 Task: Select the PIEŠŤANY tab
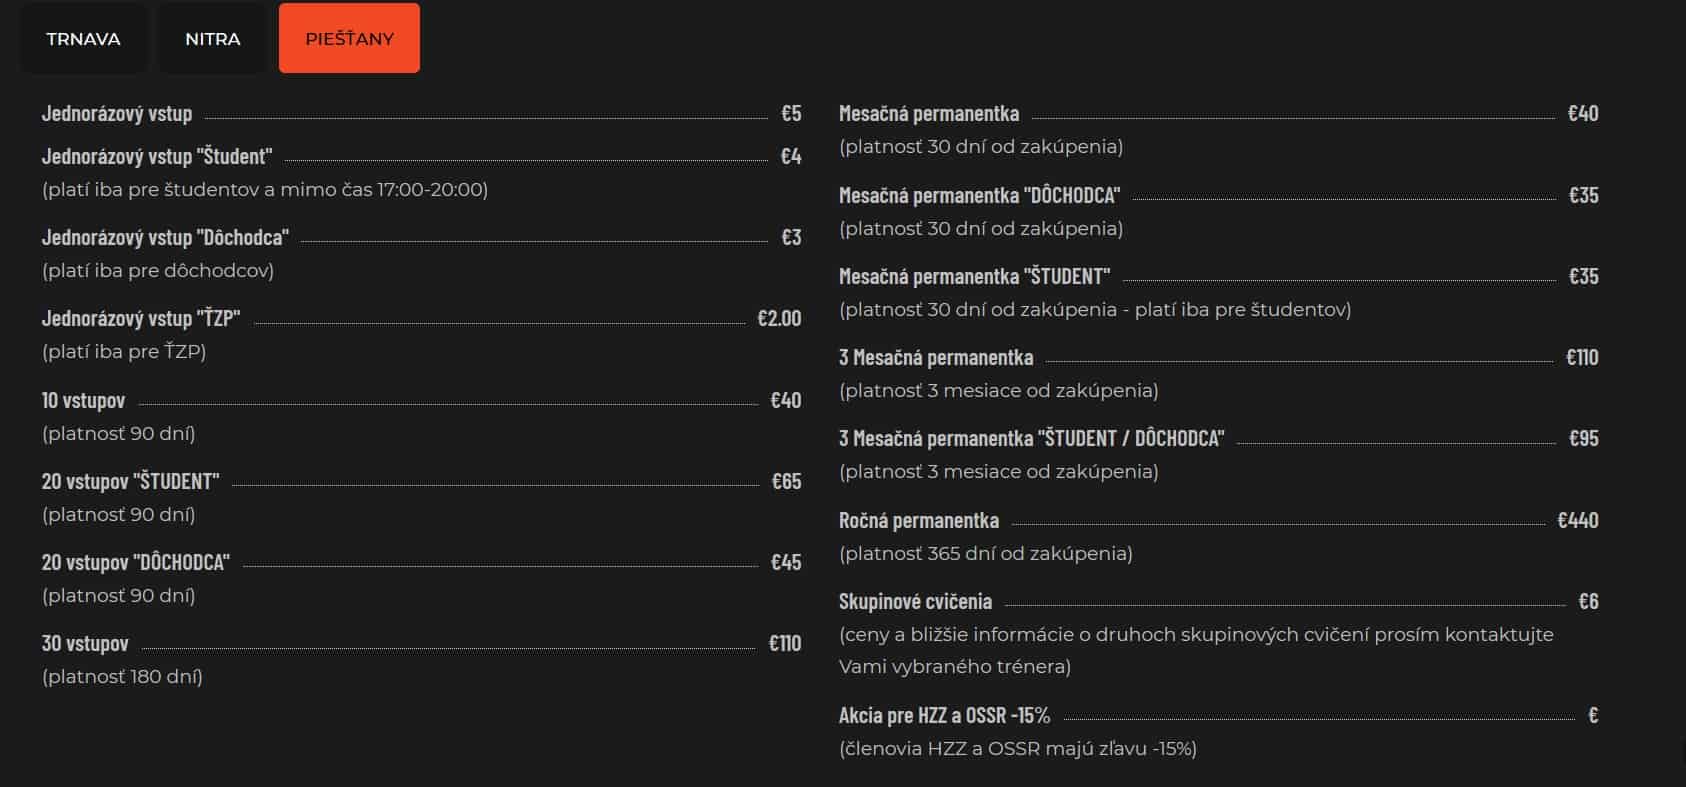[349, 39]
